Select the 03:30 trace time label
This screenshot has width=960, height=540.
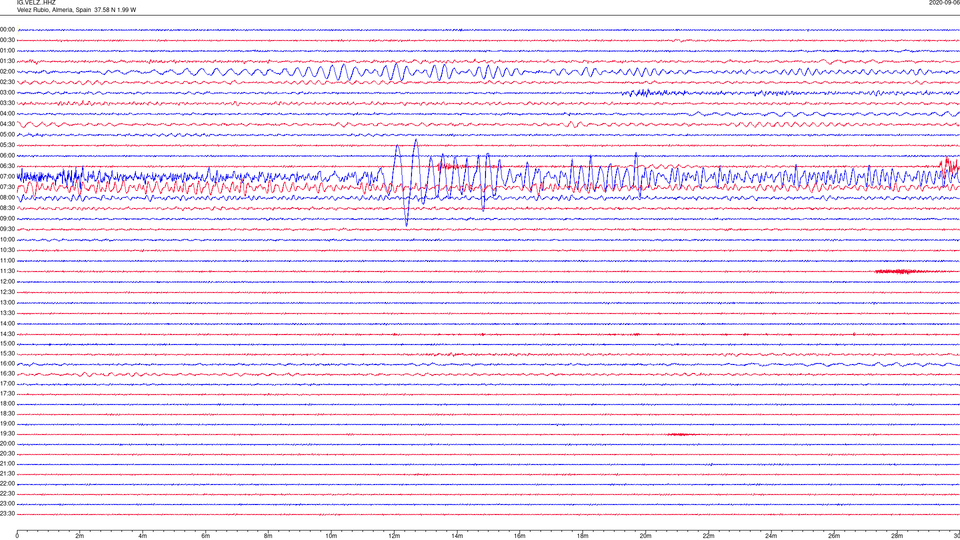click(8, 103)
